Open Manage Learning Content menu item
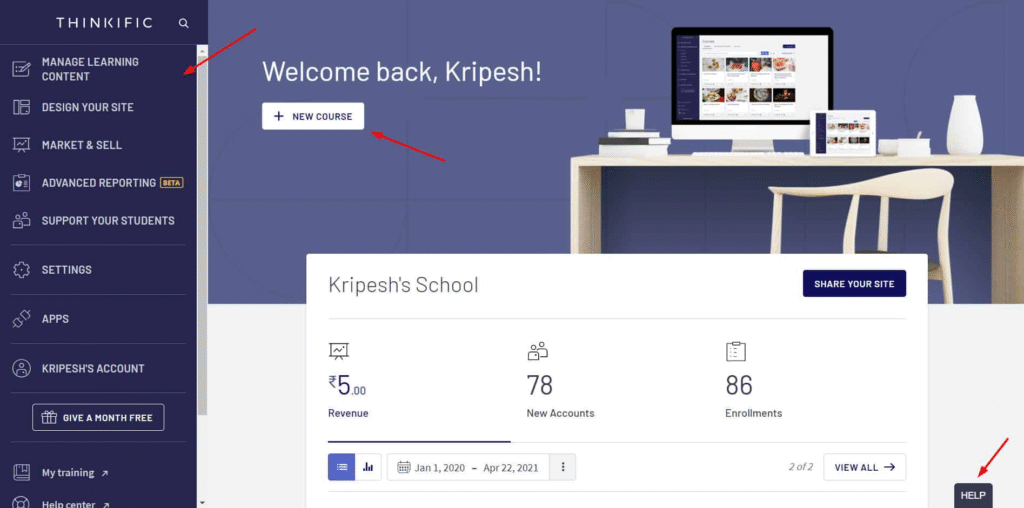The height and width of the screenshot is (508, 1024). pos(90,69)
